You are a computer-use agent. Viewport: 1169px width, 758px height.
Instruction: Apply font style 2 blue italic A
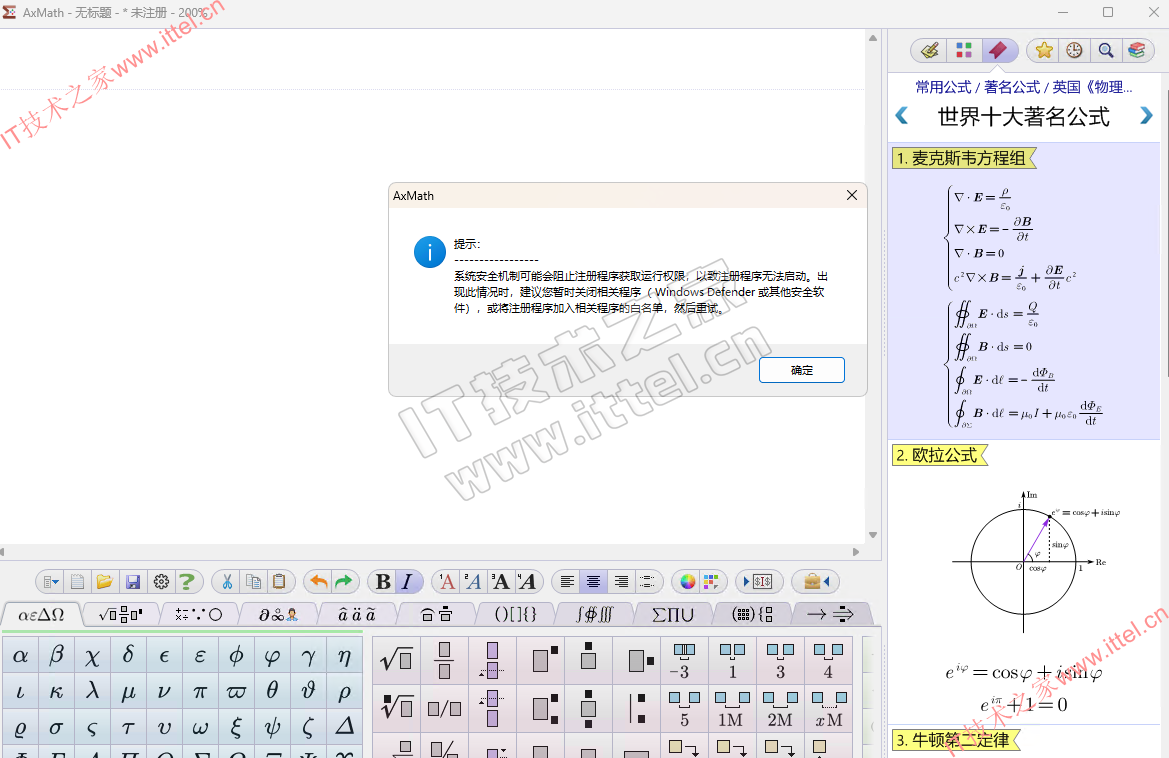click(473, 581)
